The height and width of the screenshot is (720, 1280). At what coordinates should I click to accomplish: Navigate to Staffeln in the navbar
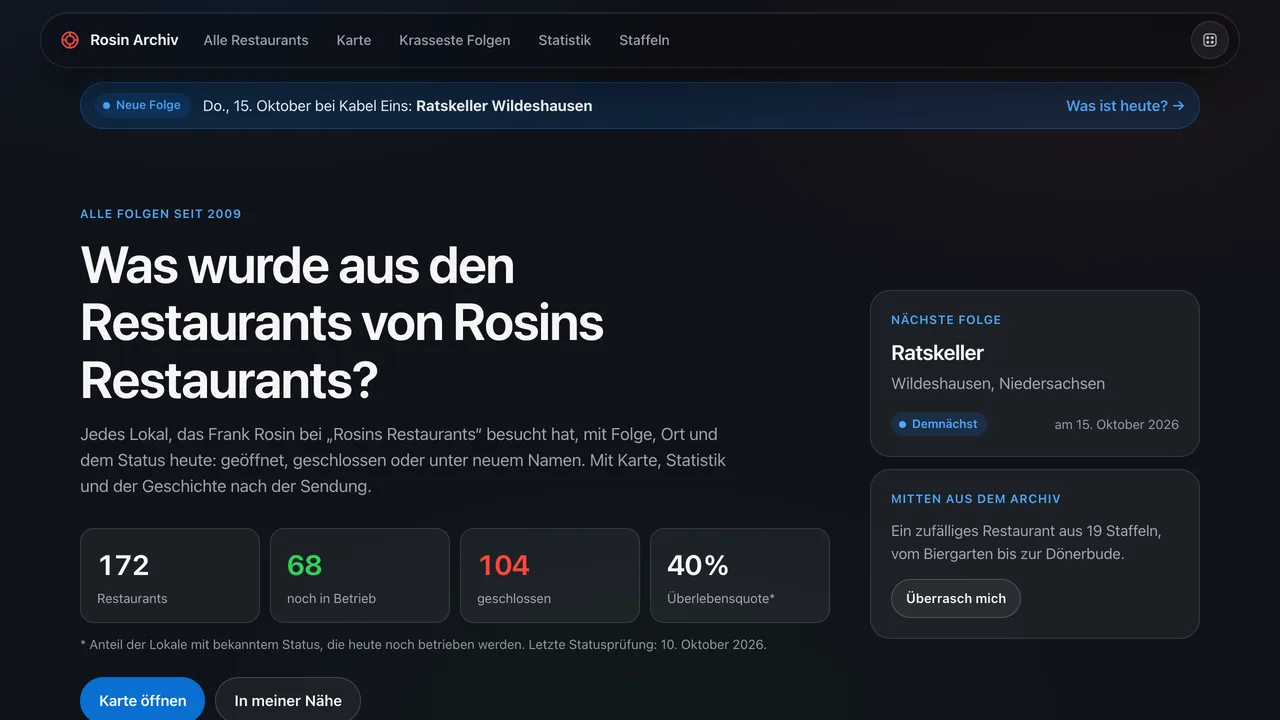(x=644, y=40)
